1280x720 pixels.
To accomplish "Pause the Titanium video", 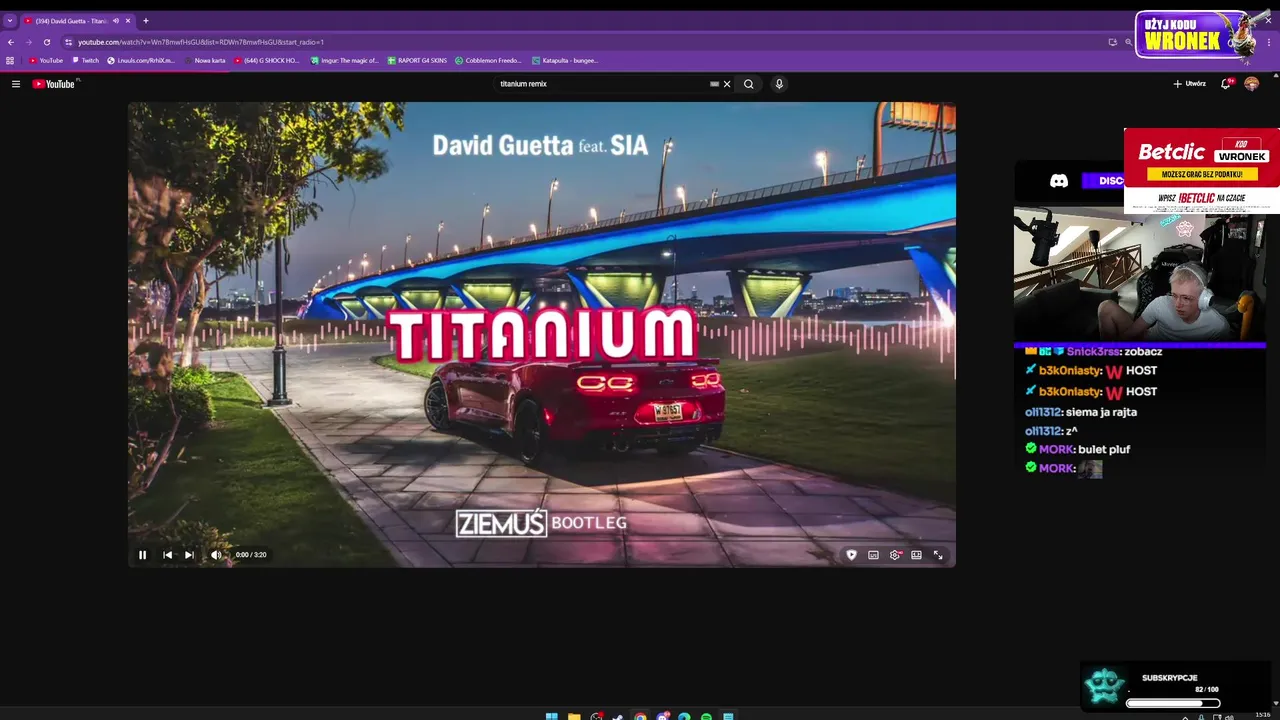I will (142, 555).
